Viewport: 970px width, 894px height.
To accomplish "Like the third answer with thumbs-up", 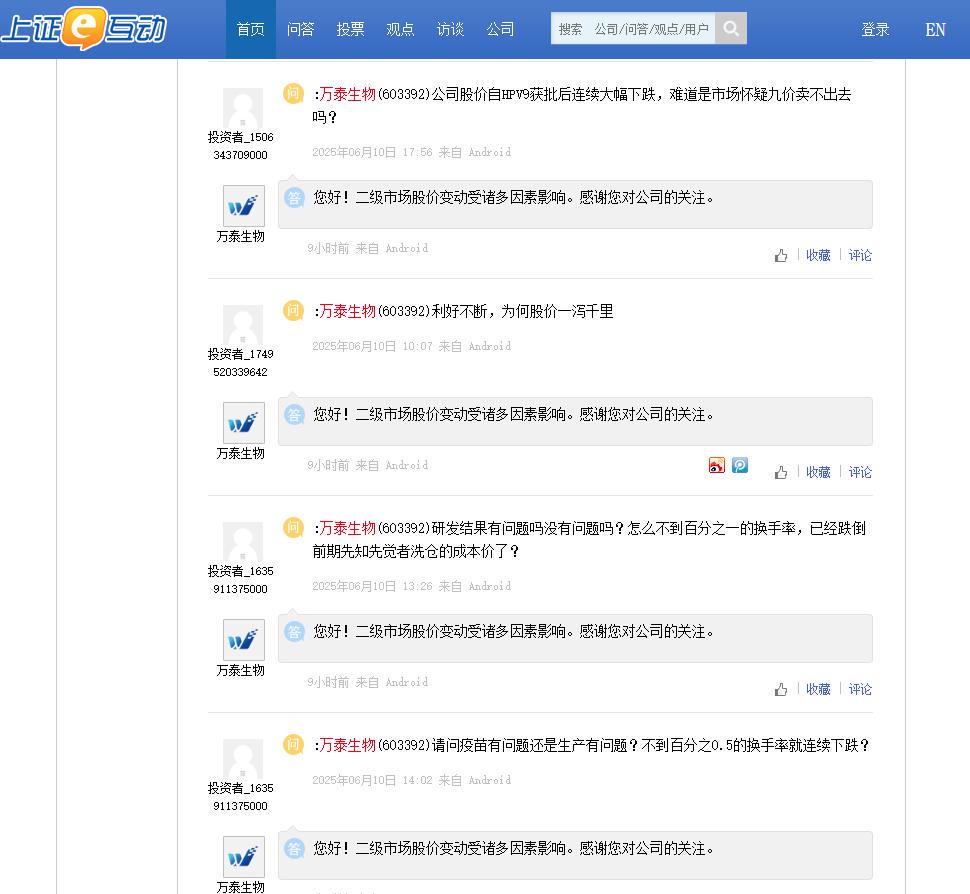I will coord(781,689).
